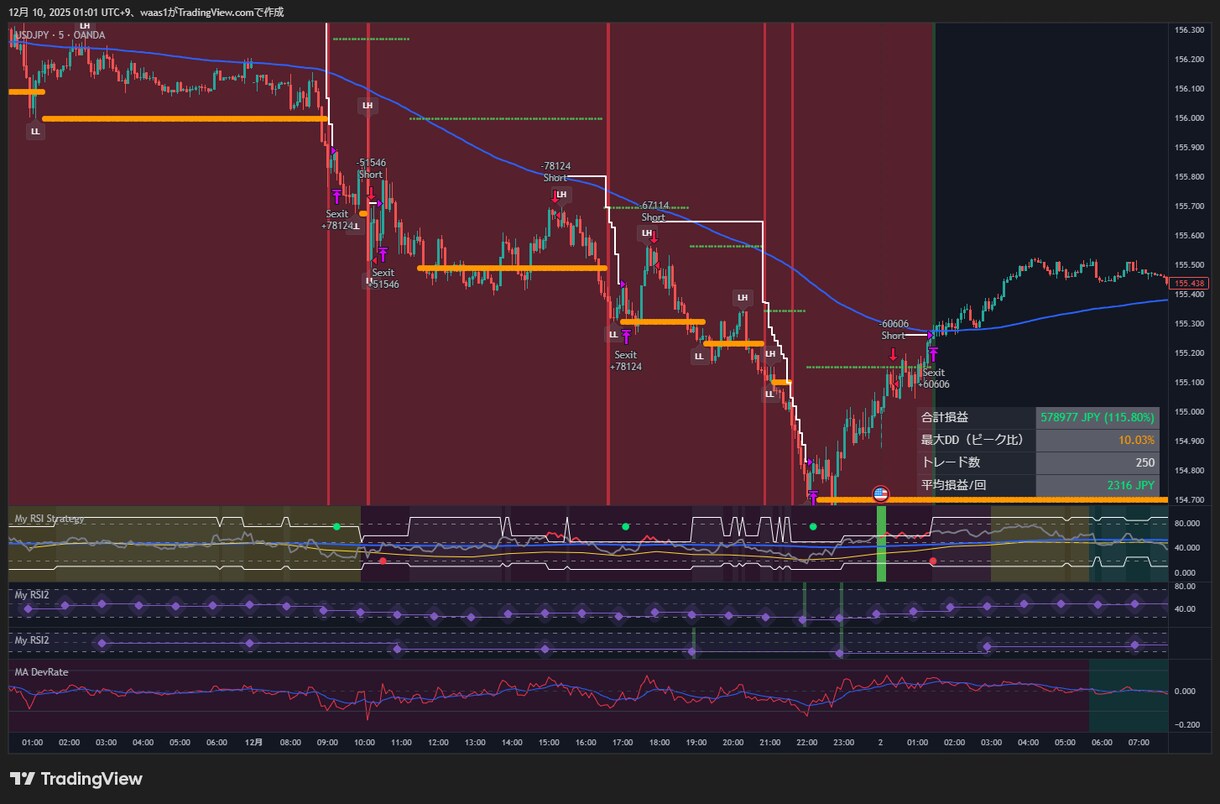Click the 80.000 RSI Strategy scale label
This screenshot has width=1220, height=804.
click(x=1186, y=523)
